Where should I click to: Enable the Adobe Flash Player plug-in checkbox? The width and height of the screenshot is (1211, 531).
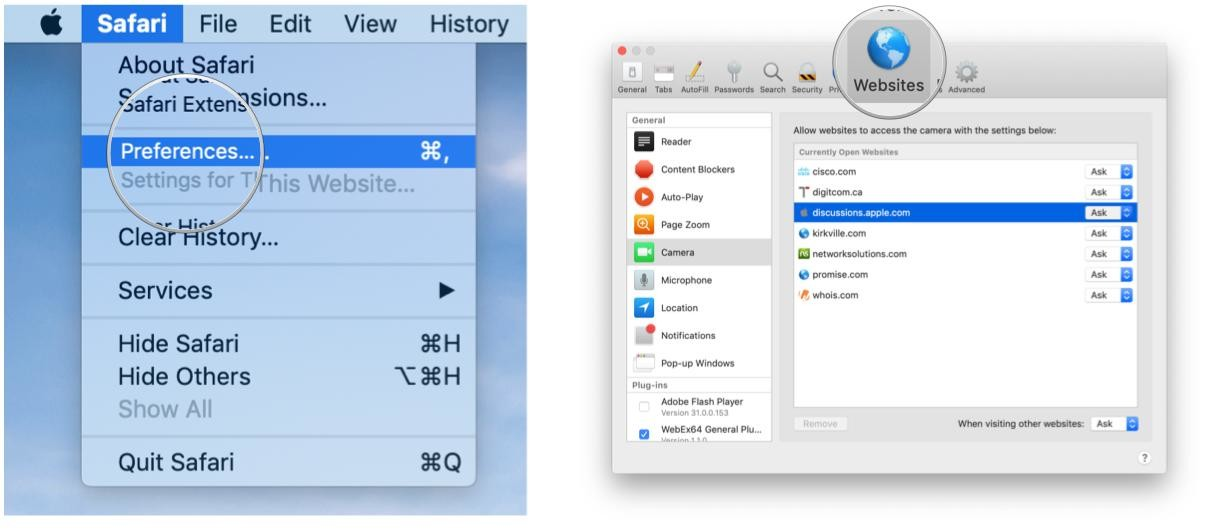643,406
